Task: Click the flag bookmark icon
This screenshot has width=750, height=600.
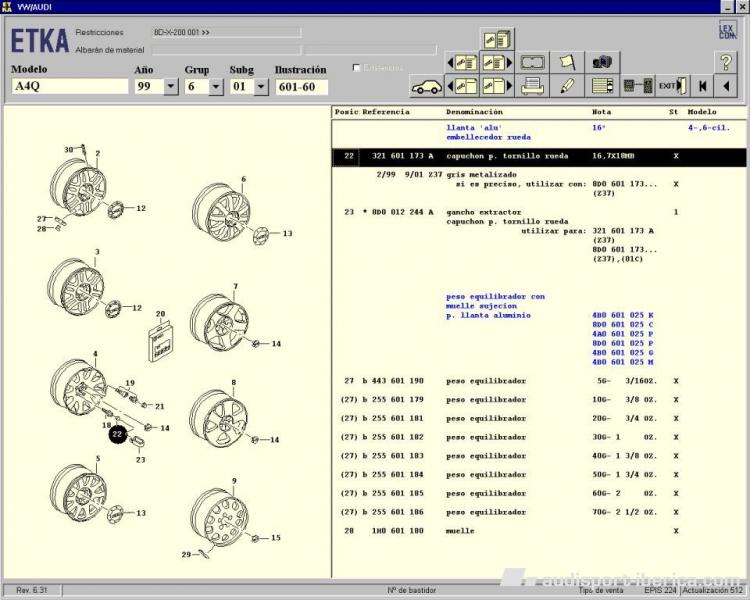Action: tap(567, 62)
